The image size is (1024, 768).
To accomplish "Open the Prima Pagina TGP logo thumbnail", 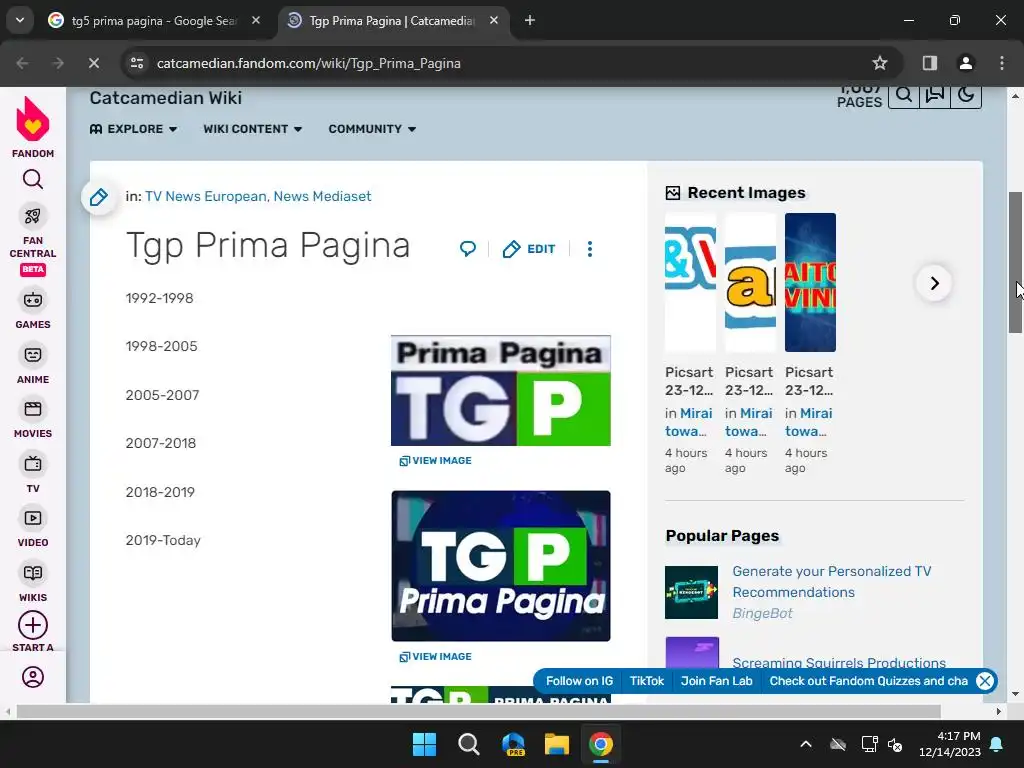I will [501, 391].
